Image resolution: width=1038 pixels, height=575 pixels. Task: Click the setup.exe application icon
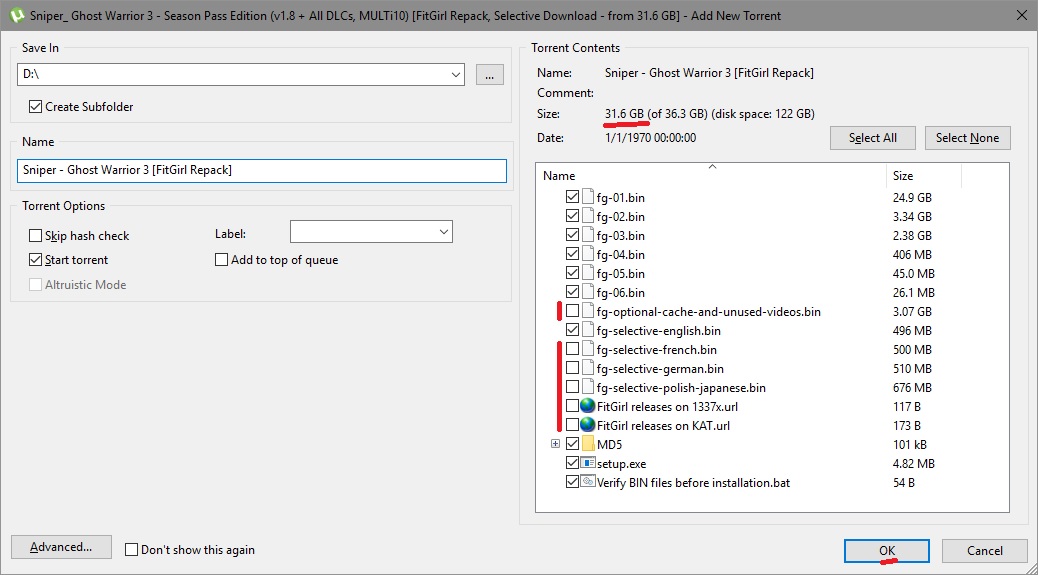pos(588,463)
